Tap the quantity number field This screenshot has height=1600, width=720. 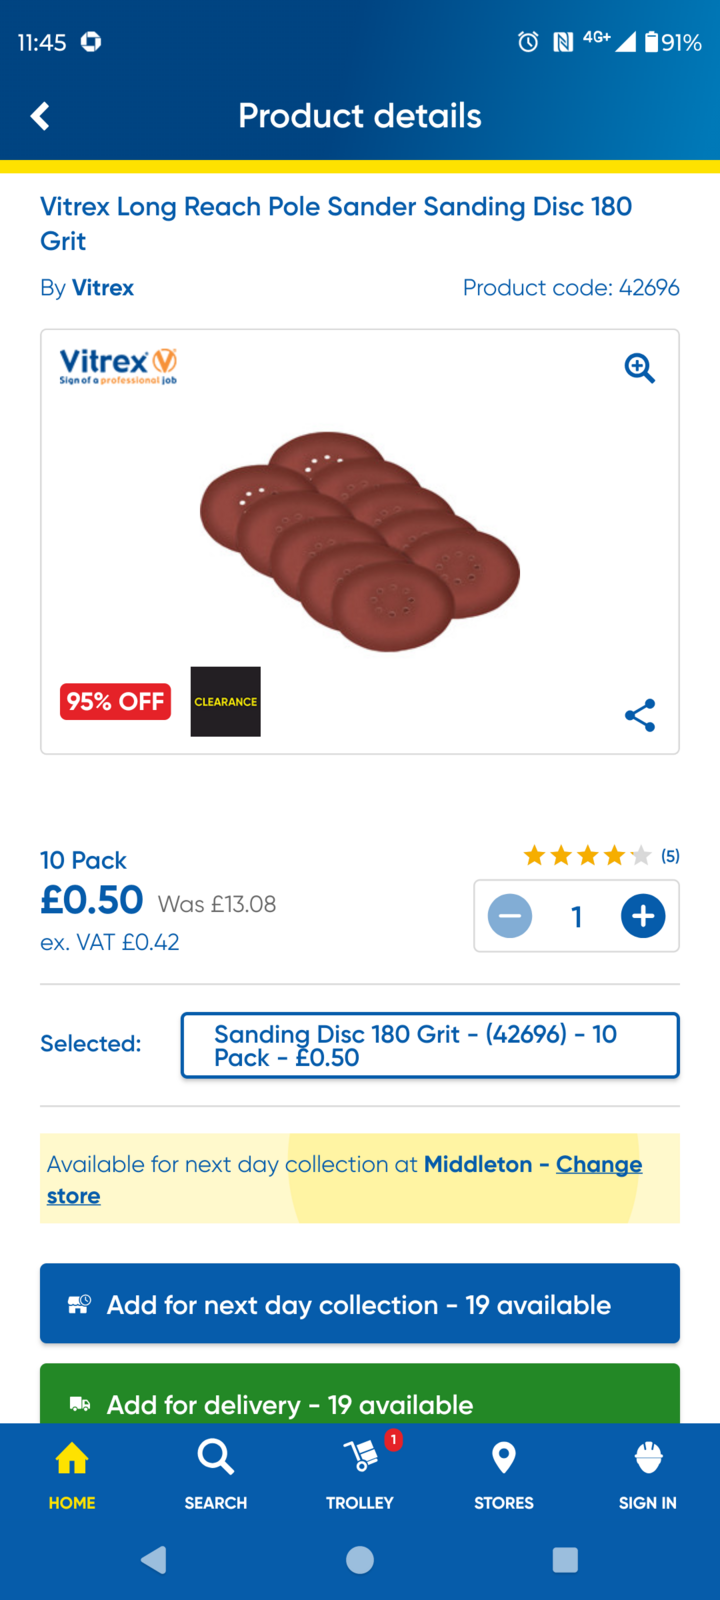[x=576, y=916]
